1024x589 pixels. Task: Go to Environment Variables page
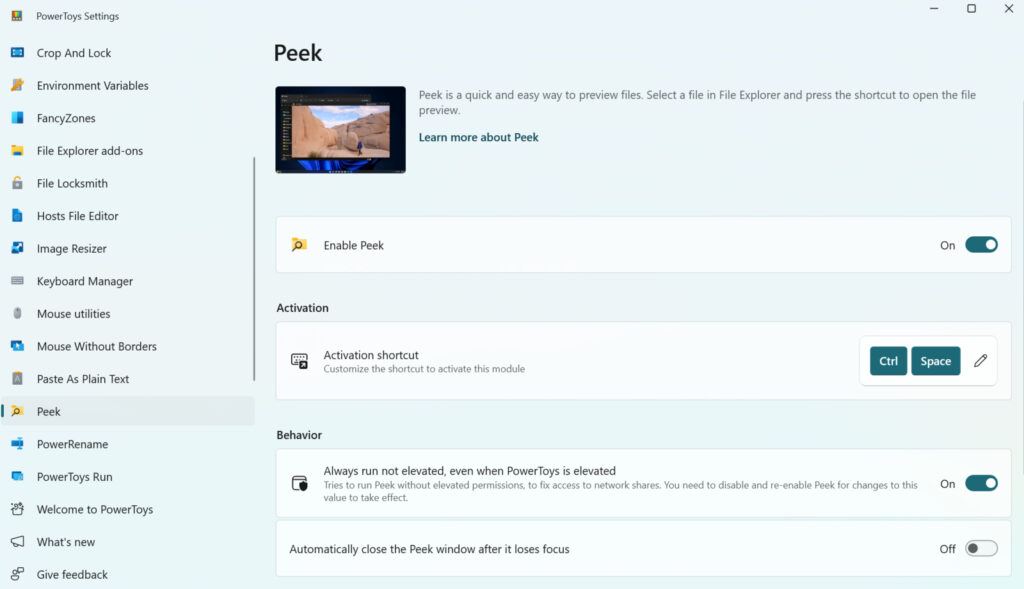92,86
